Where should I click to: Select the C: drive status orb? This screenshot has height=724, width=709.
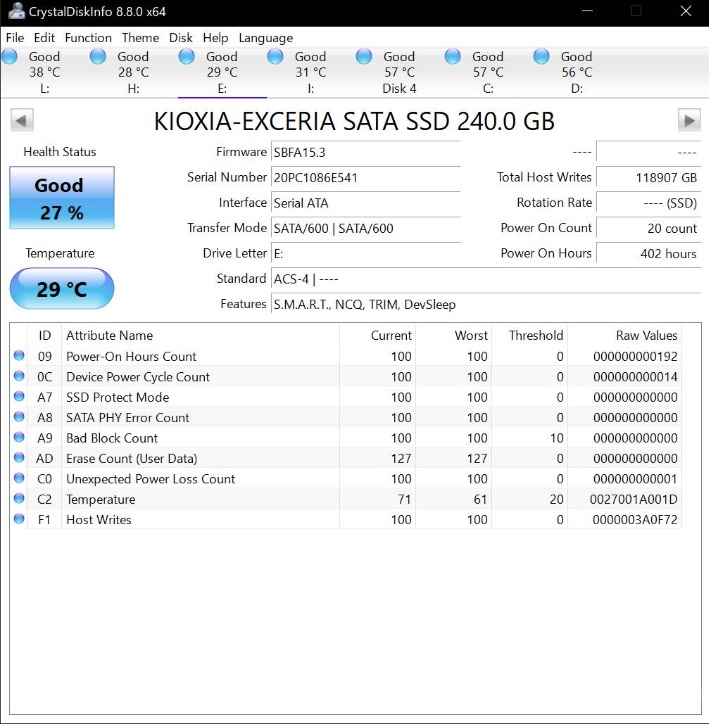pyautogui.click(x=453, y=57)
